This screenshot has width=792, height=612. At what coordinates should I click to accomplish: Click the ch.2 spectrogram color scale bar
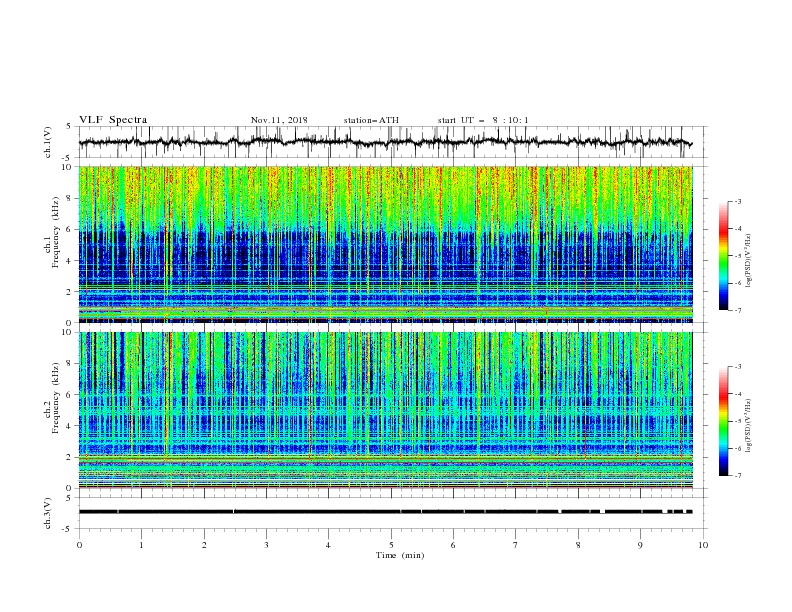(724, 421)
